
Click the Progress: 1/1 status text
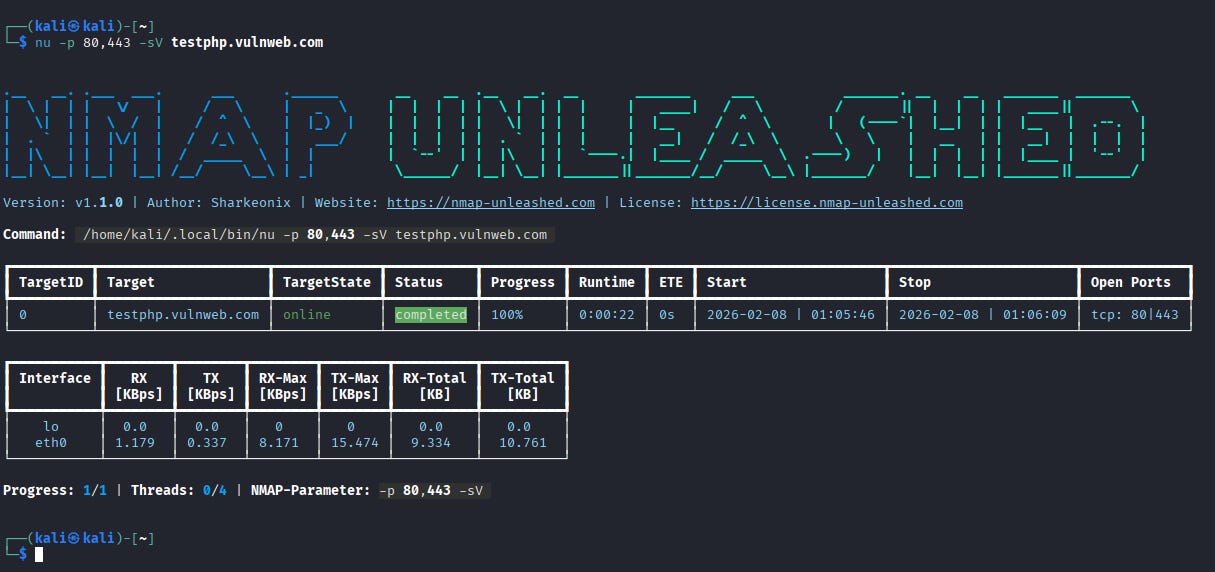pos(55,490)
